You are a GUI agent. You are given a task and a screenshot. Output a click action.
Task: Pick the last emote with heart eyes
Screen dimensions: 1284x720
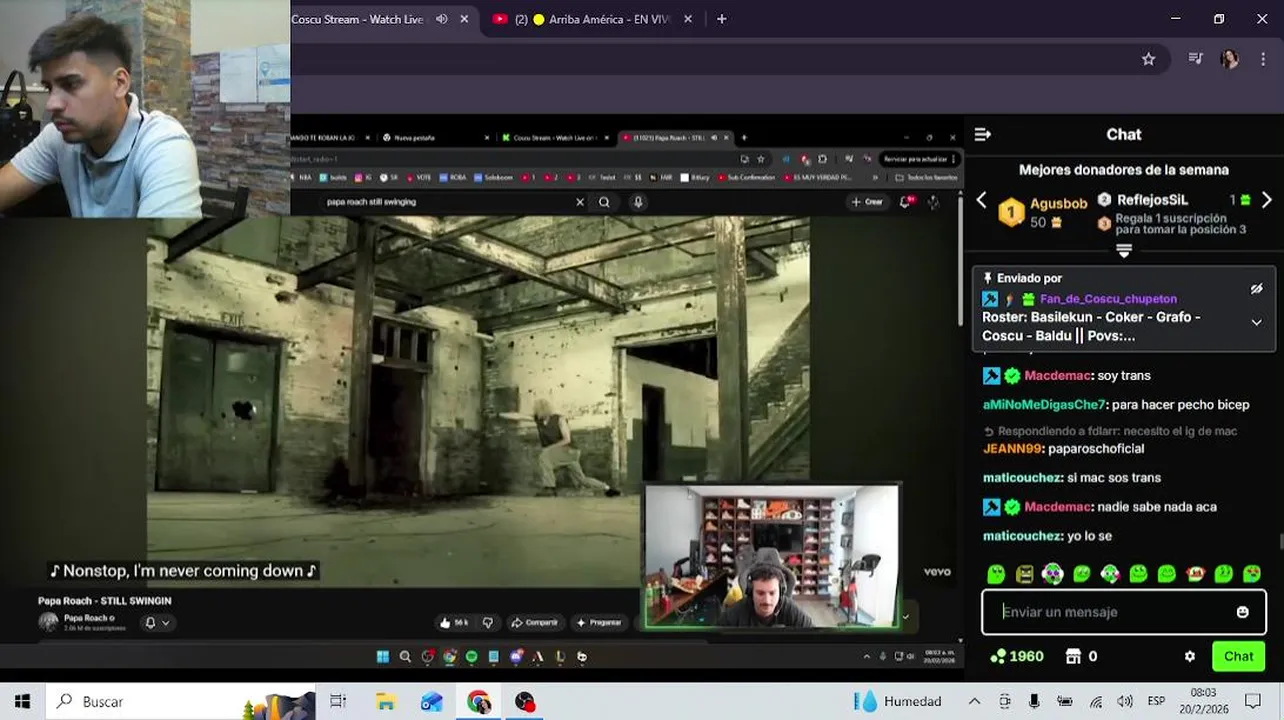(x=1252, y=574)
